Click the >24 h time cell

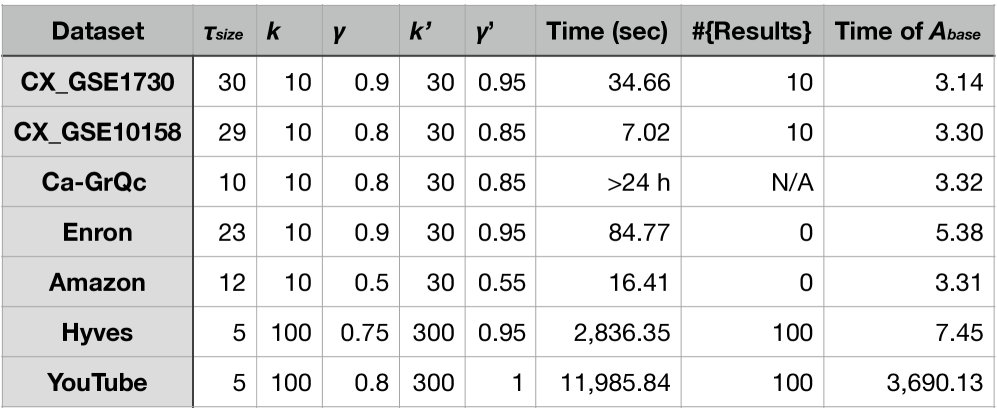pos(608,182)
